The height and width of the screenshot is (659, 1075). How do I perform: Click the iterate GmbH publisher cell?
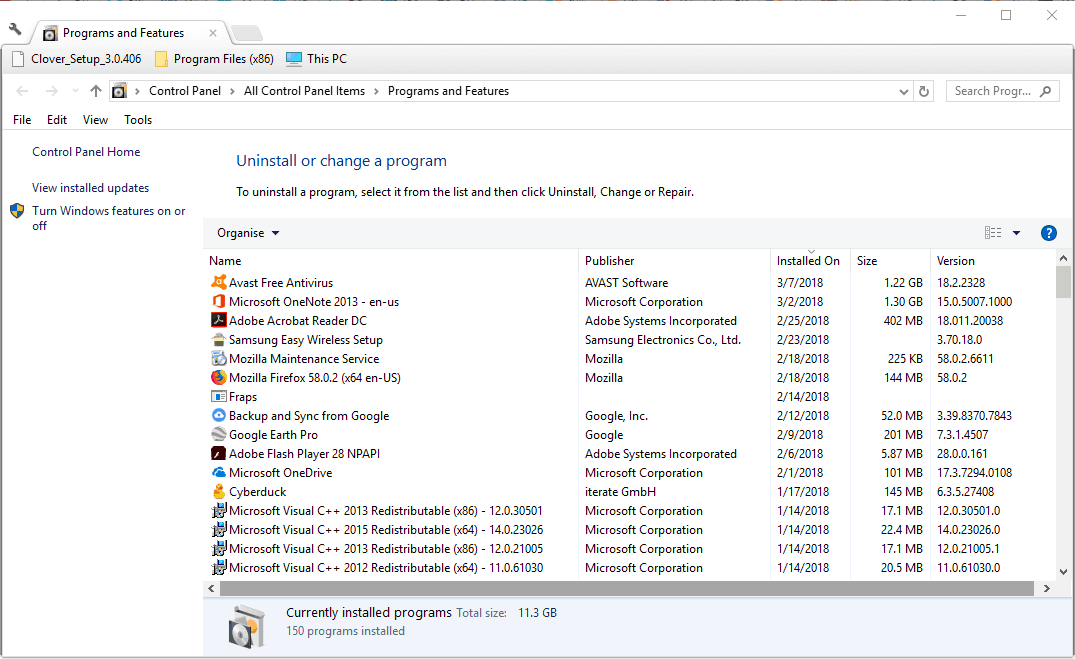click(620, 492)
